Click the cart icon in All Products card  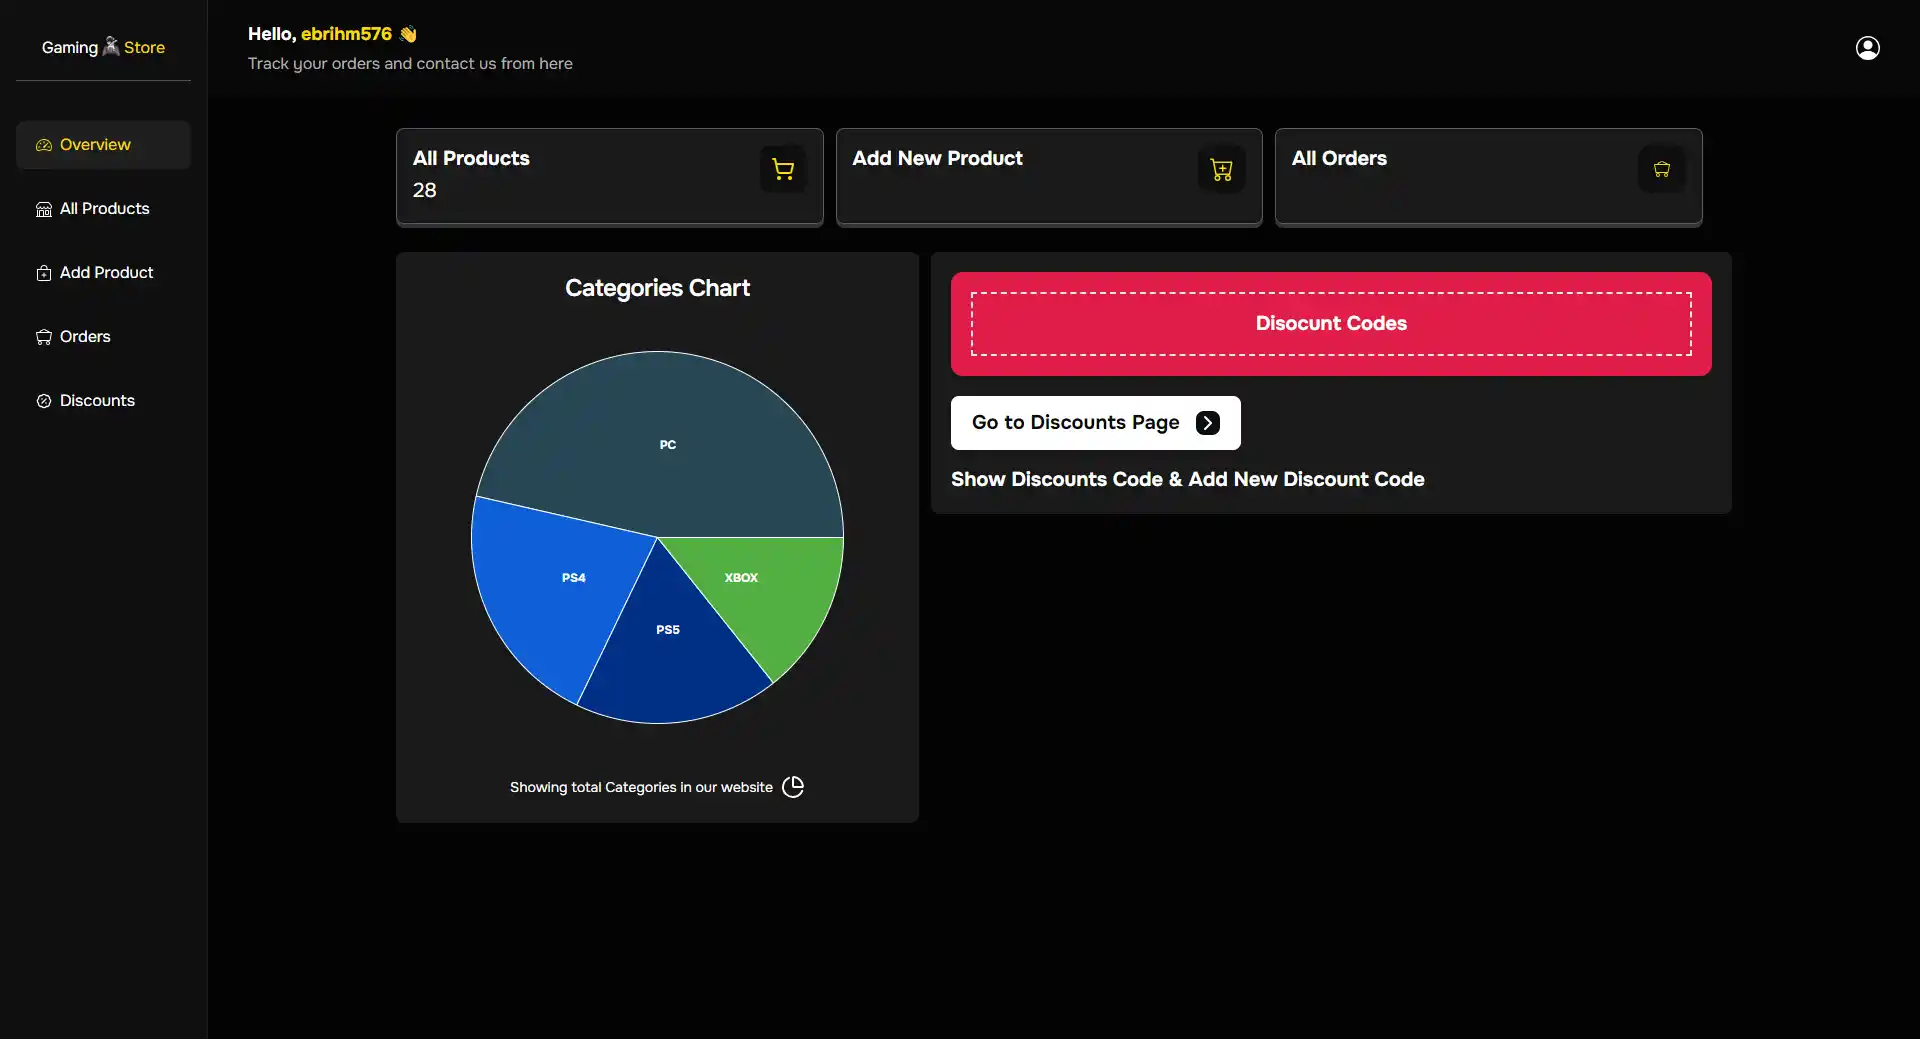click(783, 170)
